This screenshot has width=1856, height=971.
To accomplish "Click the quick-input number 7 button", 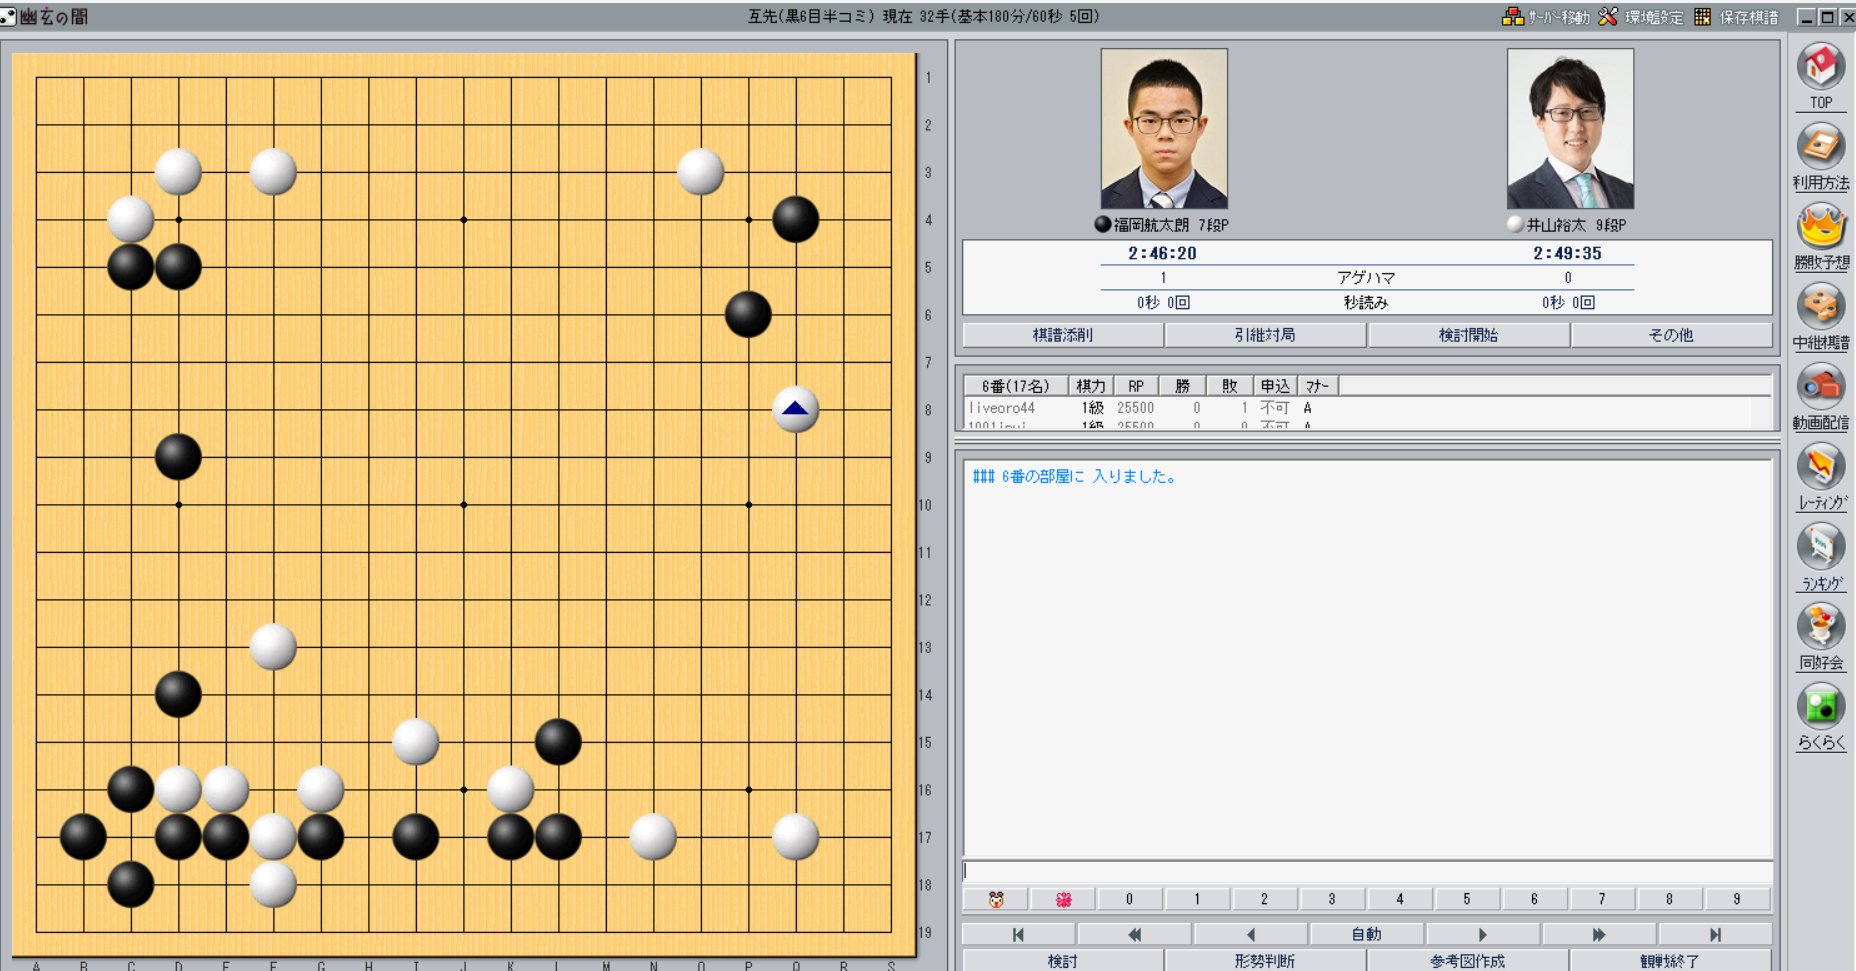I will coord(1602,899).
